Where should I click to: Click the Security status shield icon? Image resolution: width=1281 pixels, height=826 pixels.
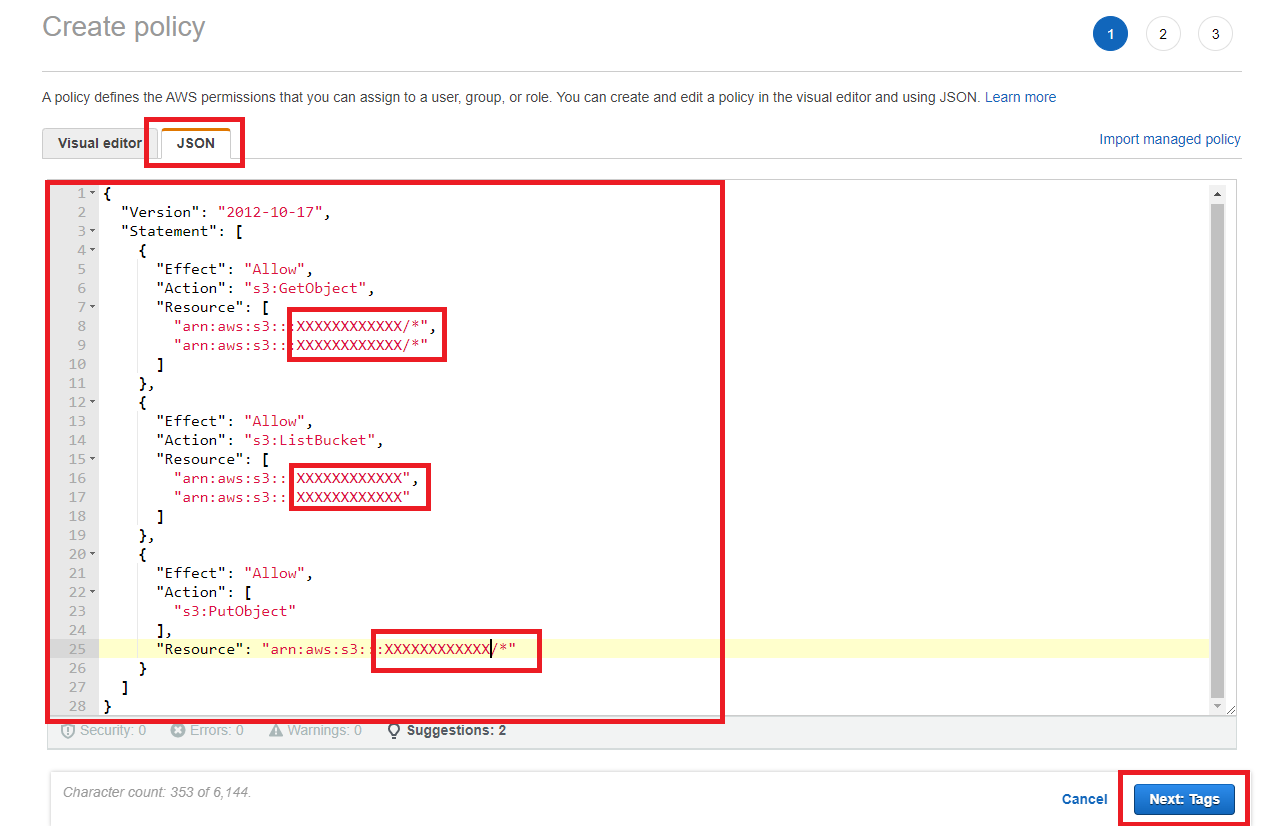click(68, 731)
